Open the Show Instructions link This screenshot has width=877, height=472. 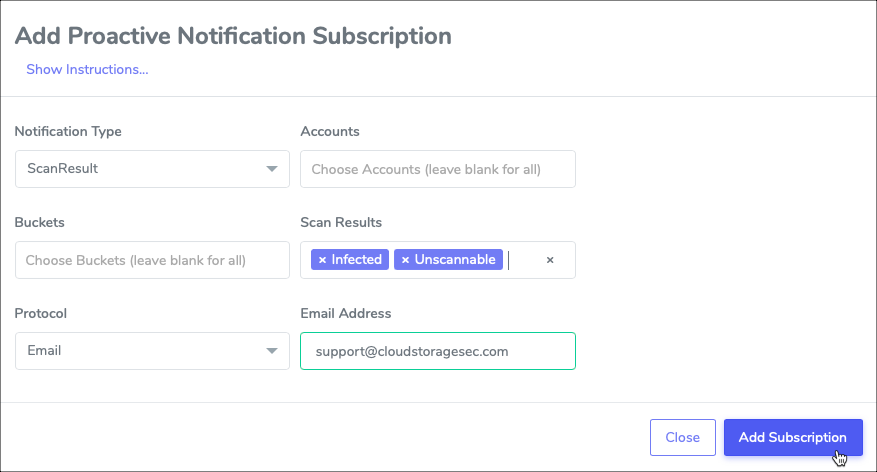(x=87, y=69)
